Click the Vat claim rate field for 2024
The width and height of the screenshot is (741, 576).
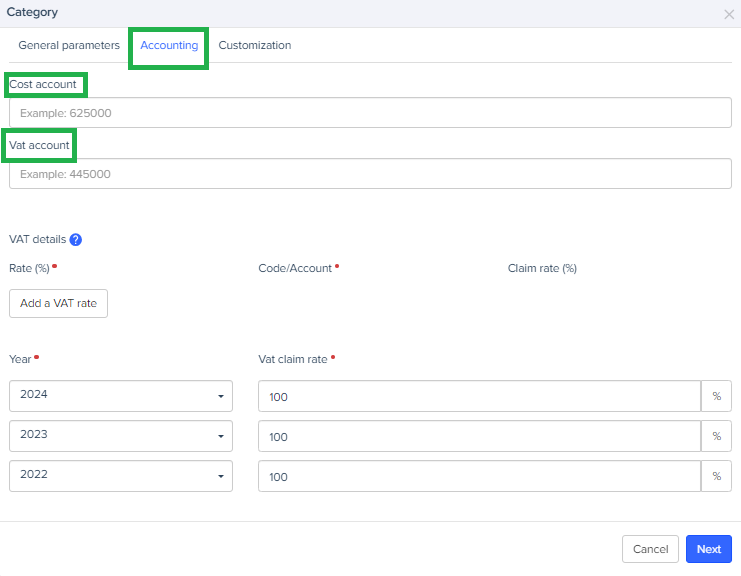479,397
